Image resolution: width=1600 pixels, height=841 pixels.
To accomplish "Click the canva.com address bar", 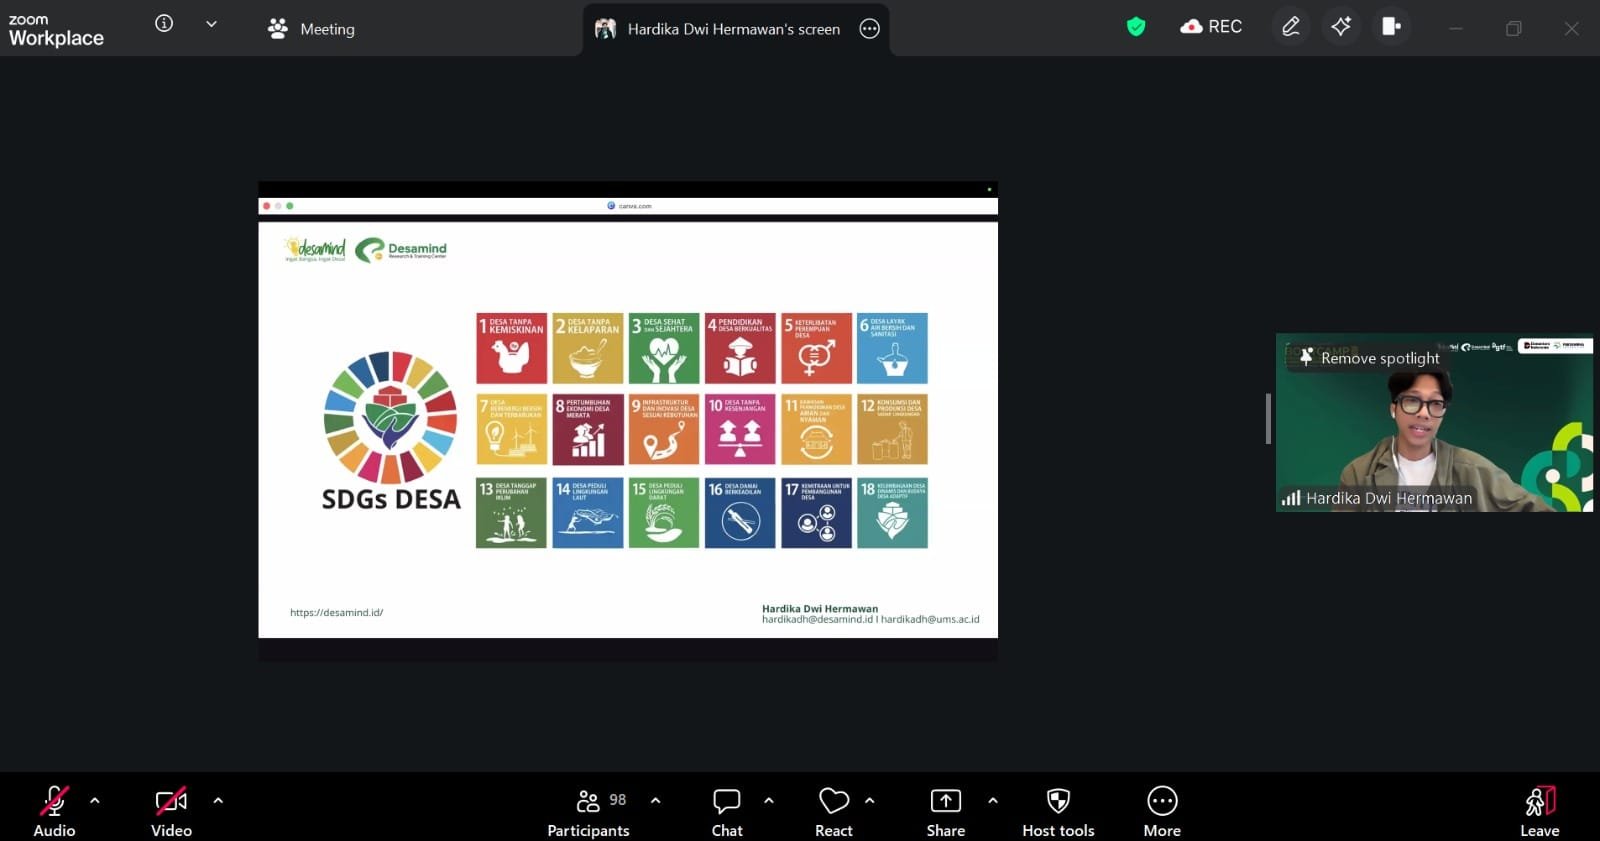I will [x=629, y=206].
